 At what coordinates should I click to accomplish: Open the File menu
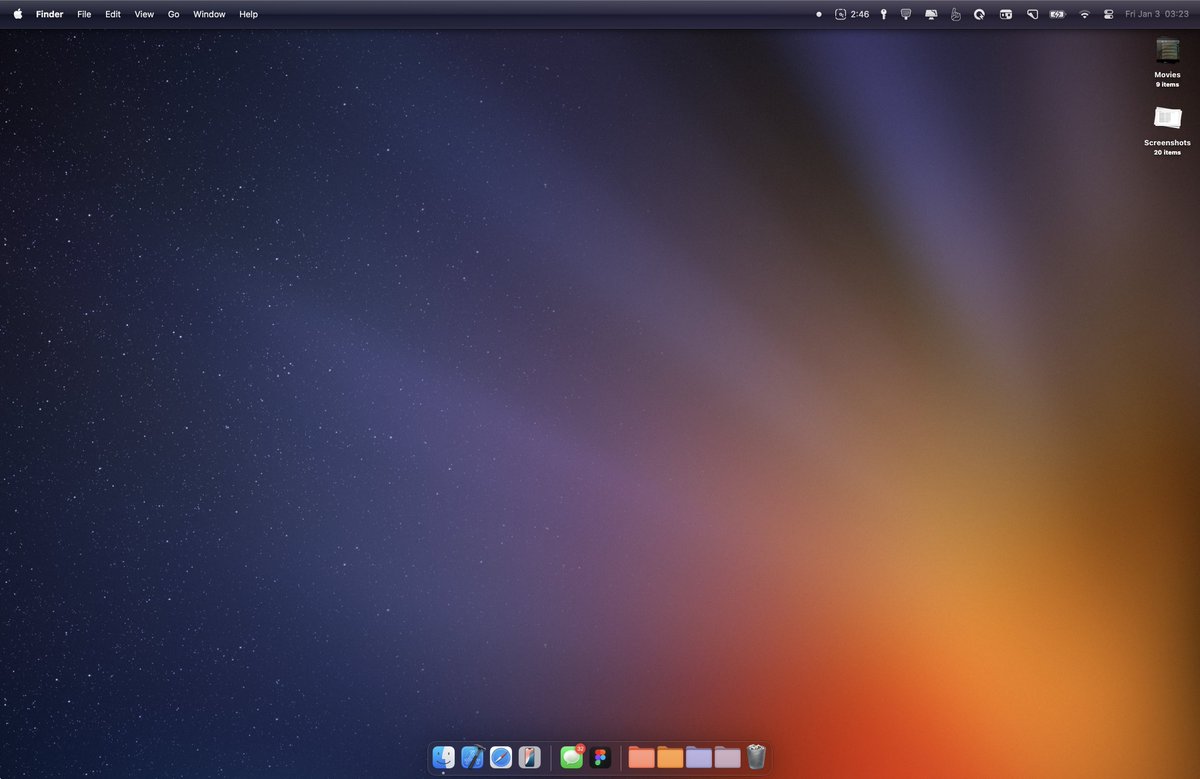(84, 14)
